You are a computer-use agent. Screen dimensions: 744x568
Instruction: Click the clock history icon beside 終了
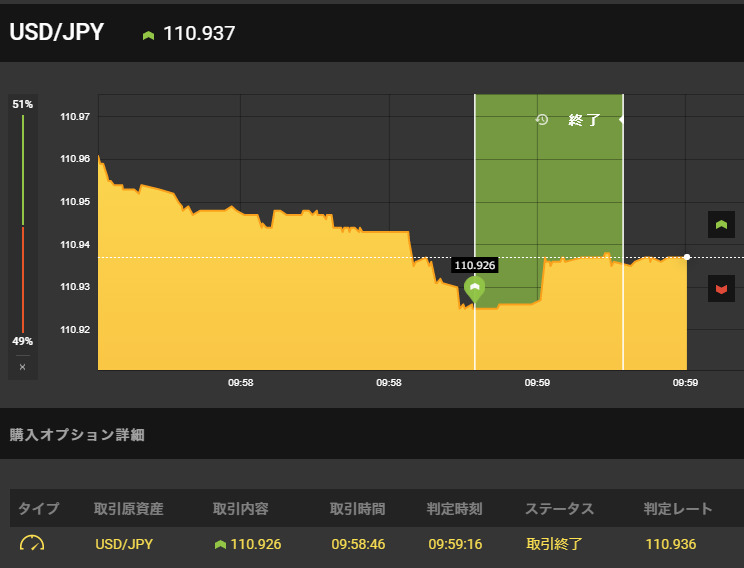pyautogui.click(x=542, y=120)
